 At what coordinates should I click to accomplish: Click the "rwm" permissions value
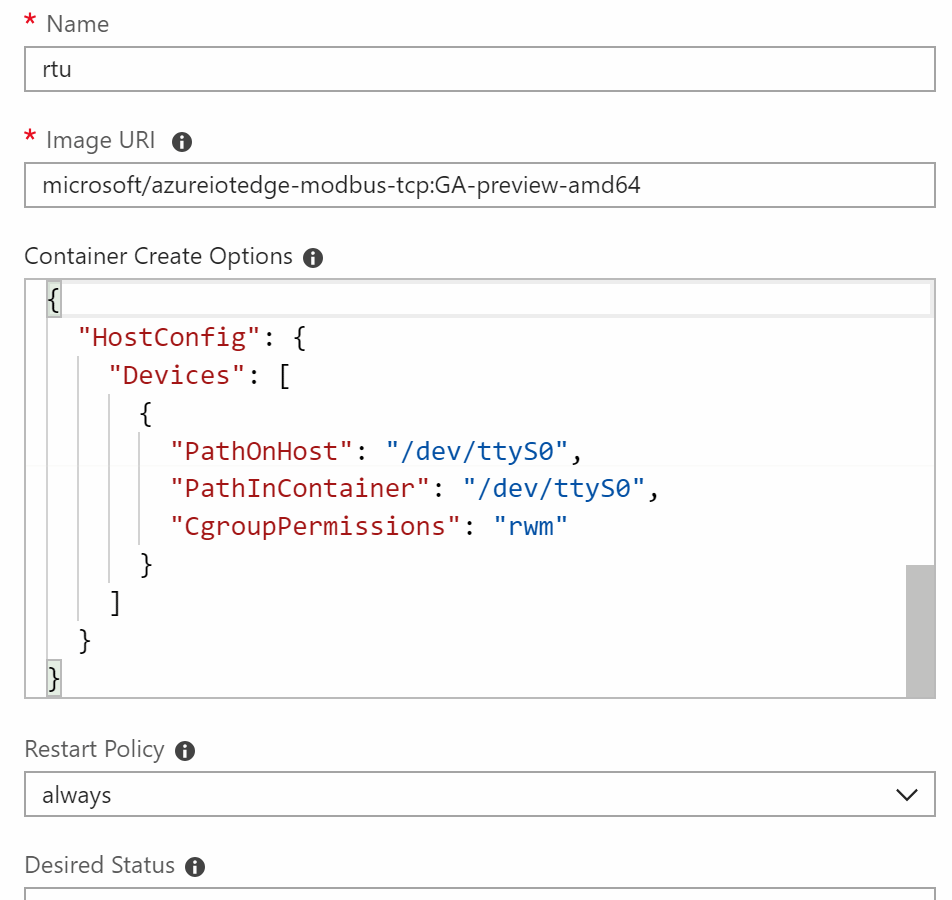[x=530, y=527]
